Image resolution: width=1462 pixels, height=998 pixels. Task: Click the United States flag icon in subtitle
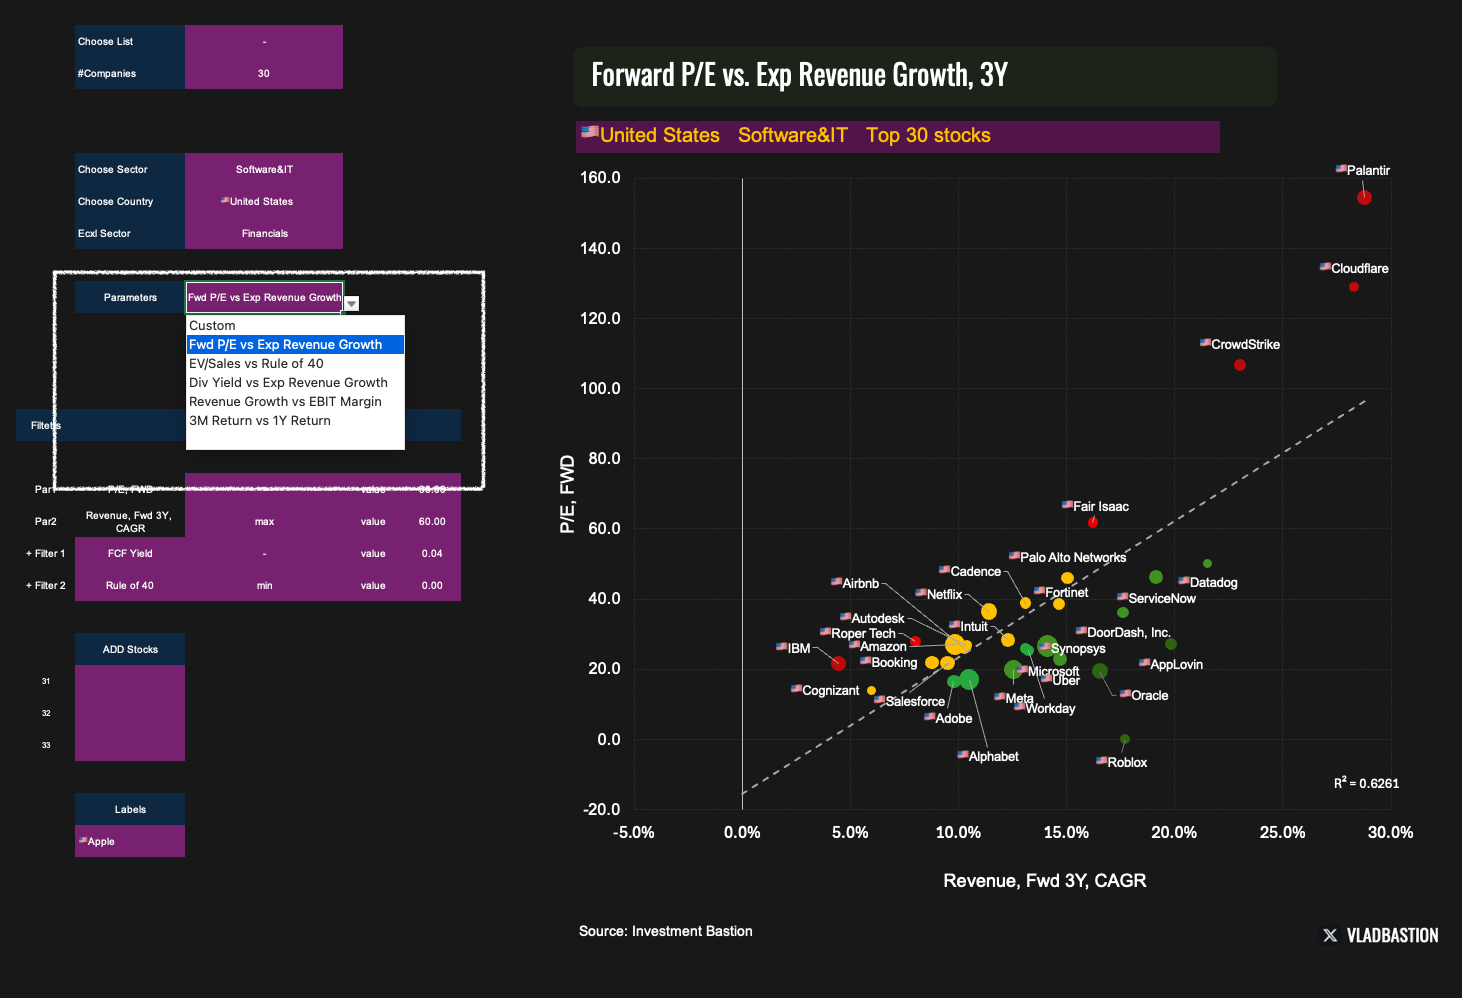tap(590, 131)
